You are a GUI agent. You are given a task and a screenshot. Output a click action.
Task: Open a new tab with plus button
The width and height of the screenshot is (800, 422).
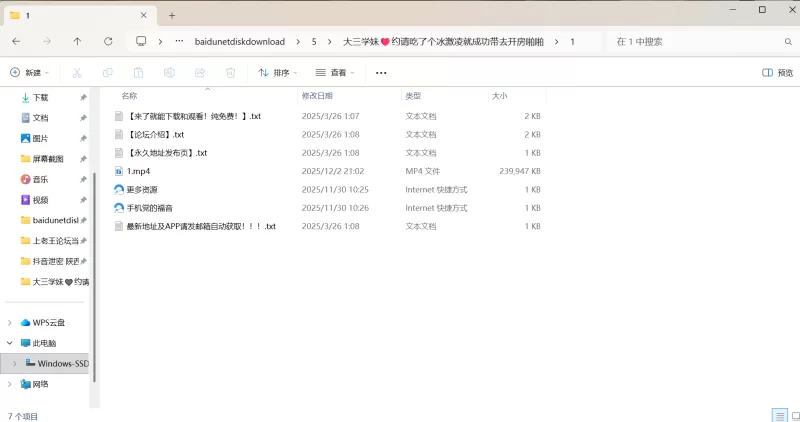point(172,15)
